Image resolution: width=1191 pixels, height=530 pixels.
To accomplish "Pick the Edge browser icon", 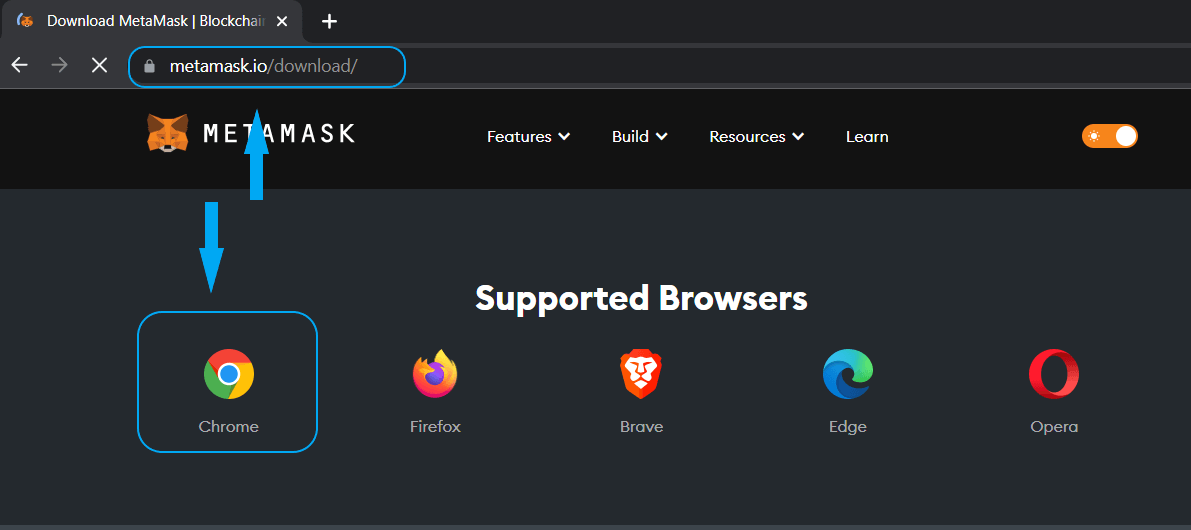I will point(848,374).
